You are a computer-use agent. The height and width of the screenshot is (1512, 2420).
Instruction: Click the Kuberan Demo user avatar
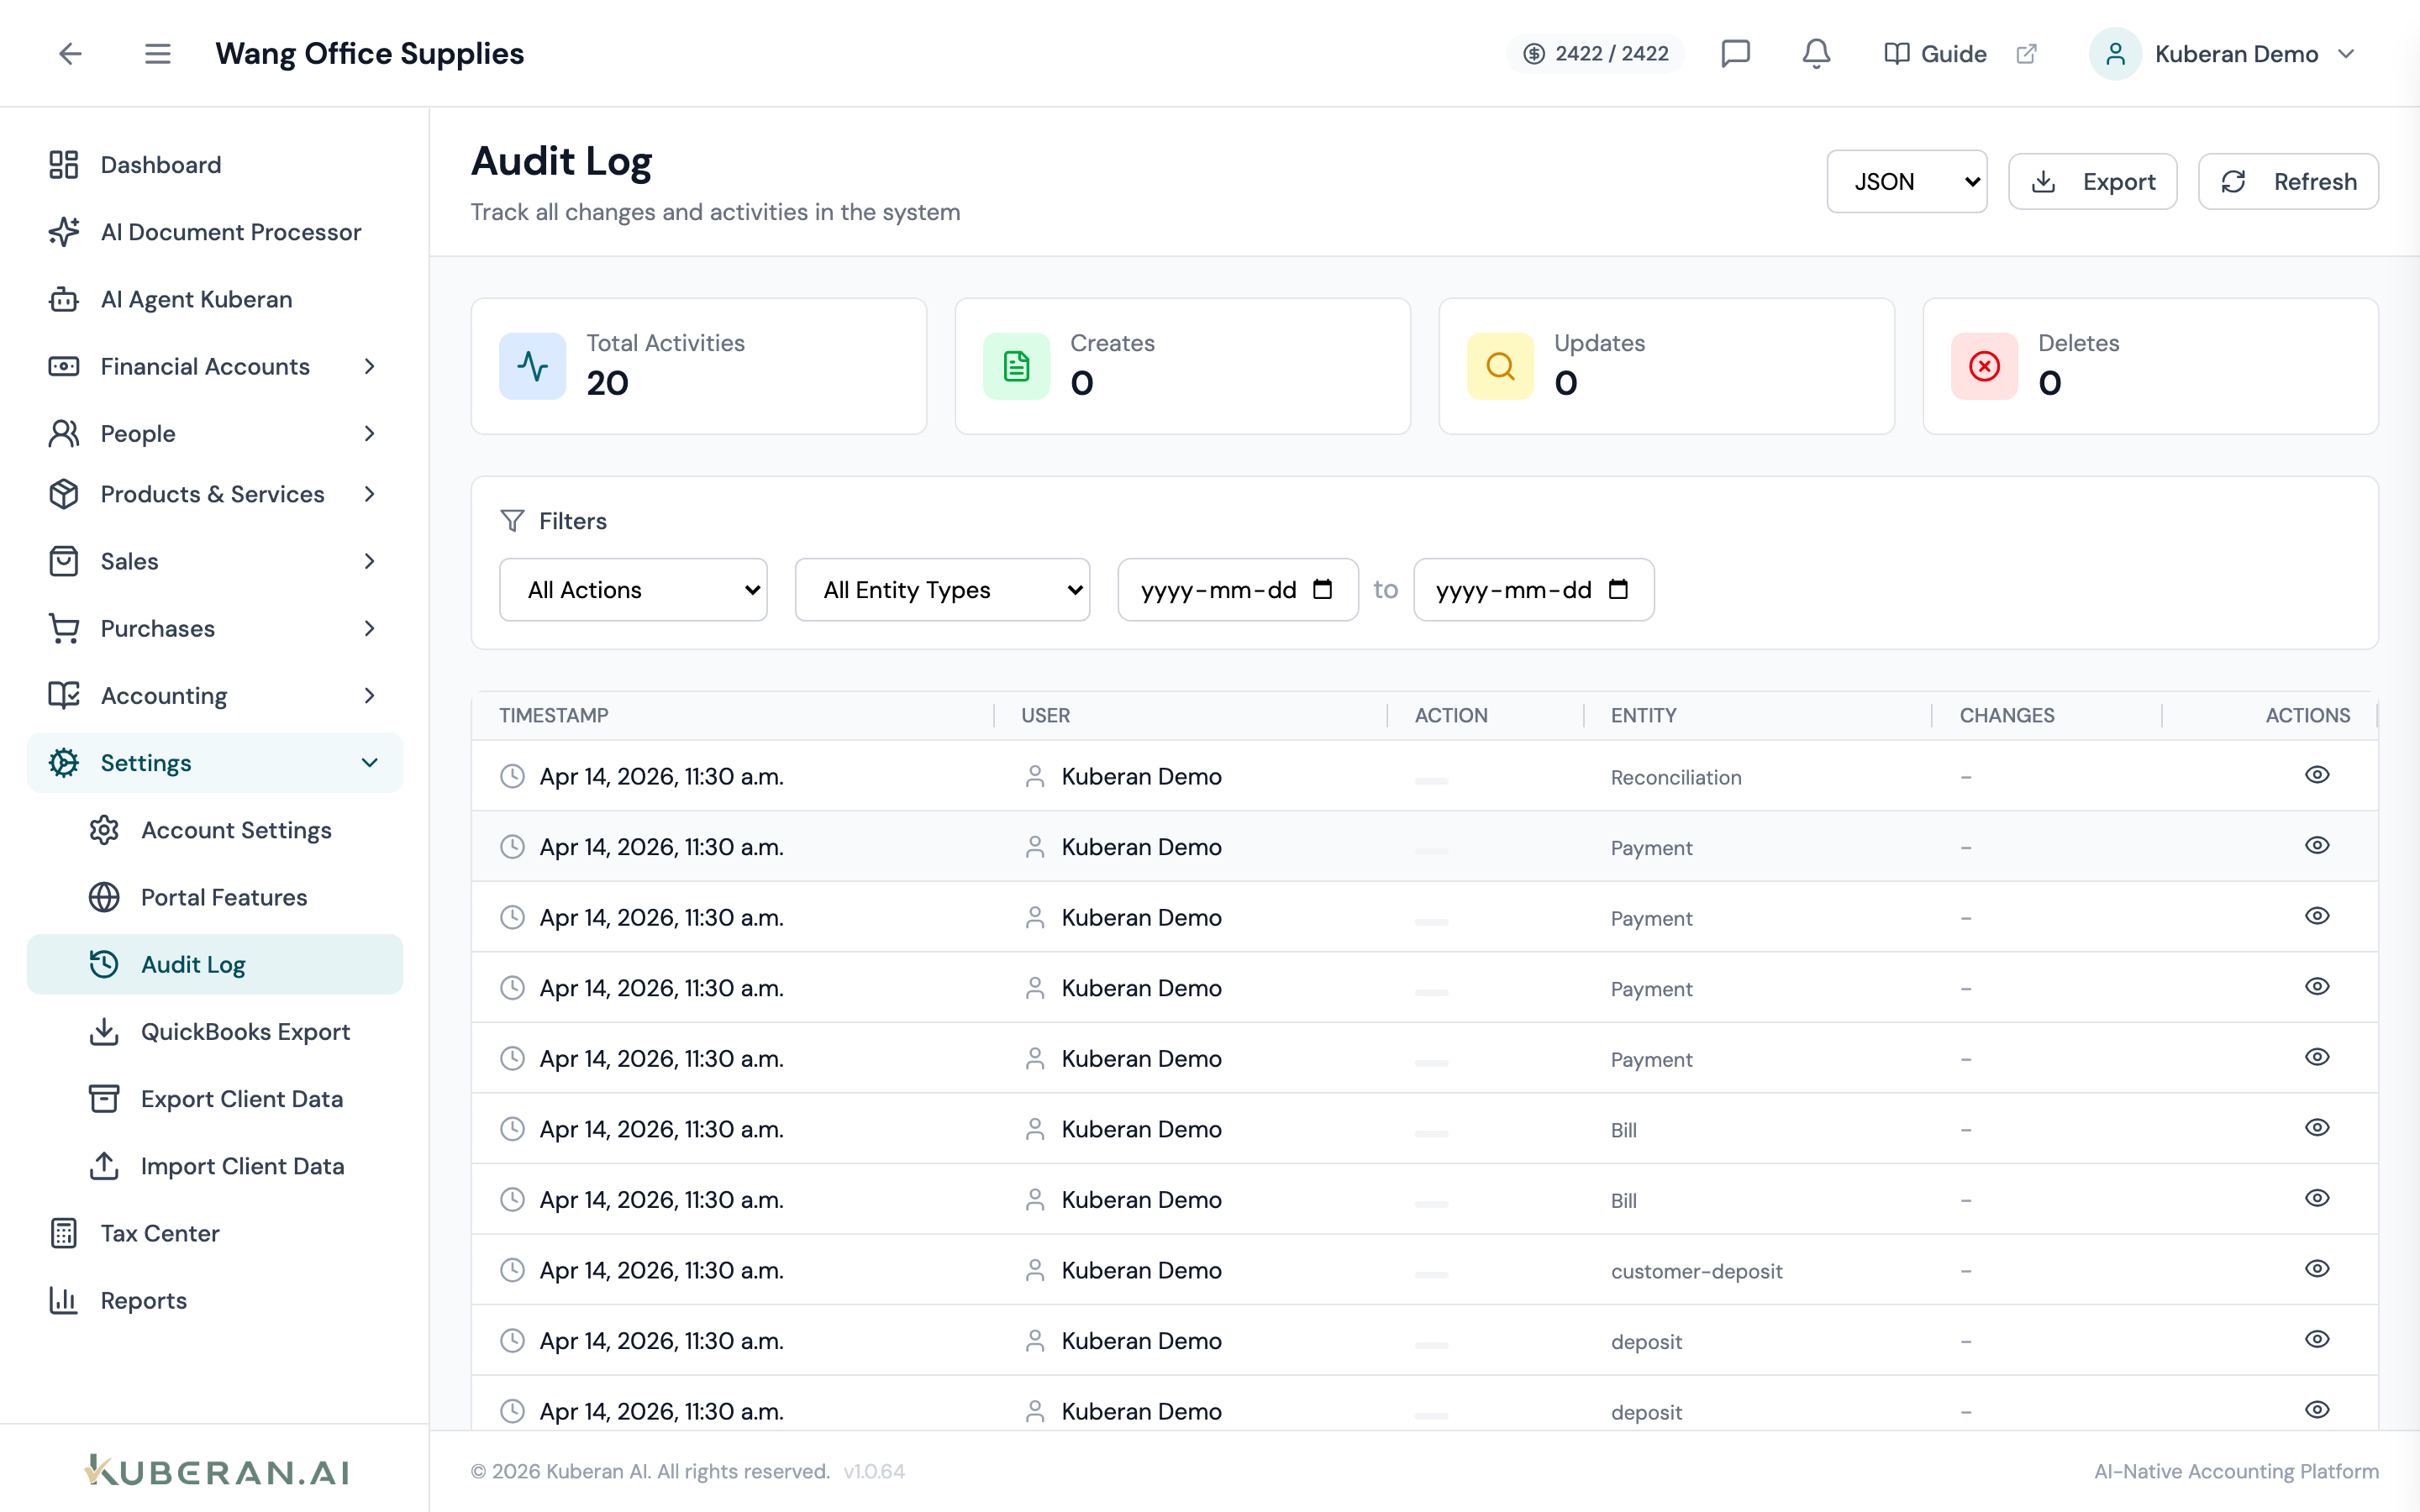(x=2114, y=54)
